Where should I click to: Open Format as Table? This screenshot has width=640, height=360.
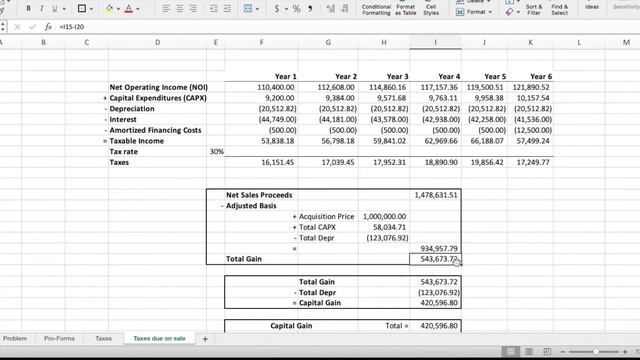pos(405,8)
